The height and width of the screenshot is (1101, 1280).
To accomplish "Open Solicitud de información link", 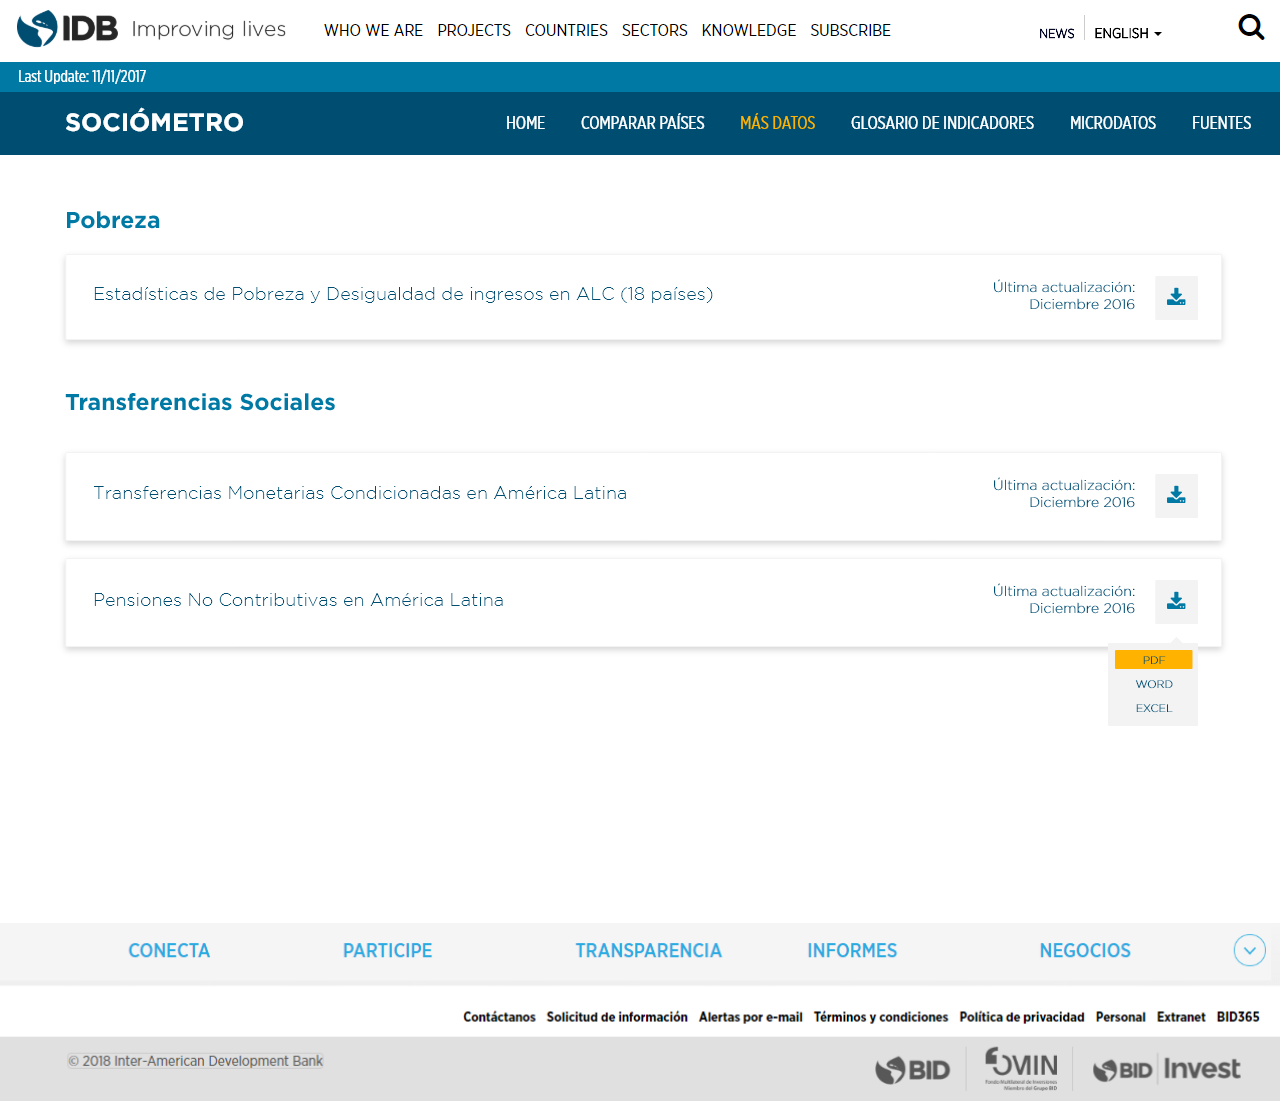I will tap(617, 1017).
